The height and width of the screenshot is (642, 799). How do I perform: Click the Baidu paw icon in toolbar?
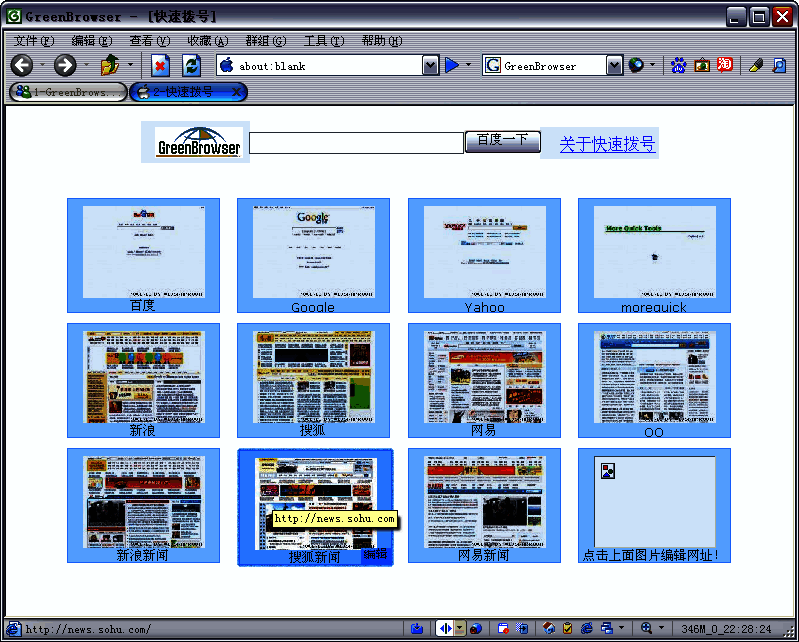[678, 65]
